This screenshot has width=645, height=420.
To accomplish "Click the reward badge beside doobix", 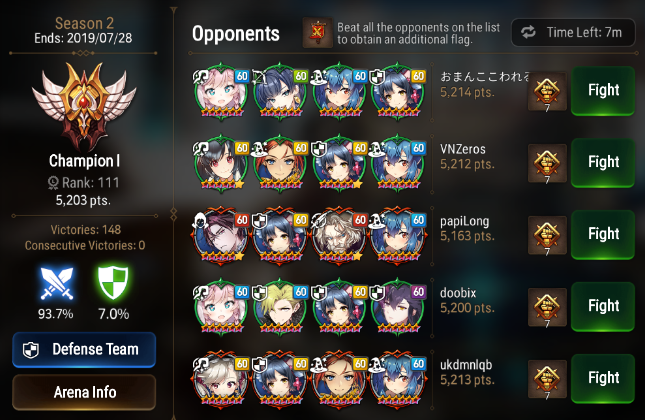I will pyautogui.click(x=547, y=307).
